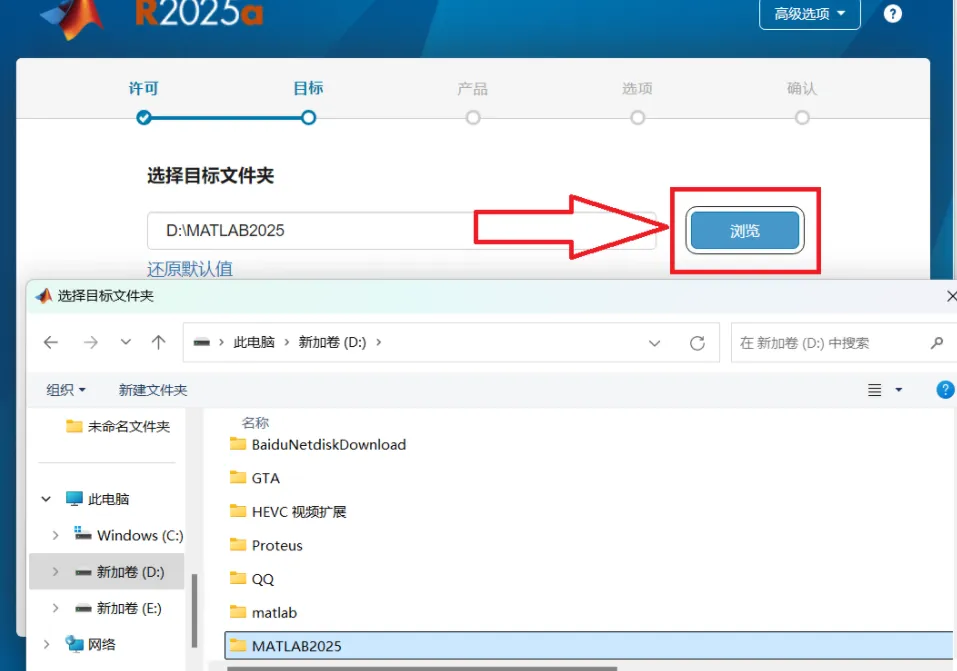Select the lowercase matlab folder
This screenshot has width=957, height=671.
tap(263, 612)
